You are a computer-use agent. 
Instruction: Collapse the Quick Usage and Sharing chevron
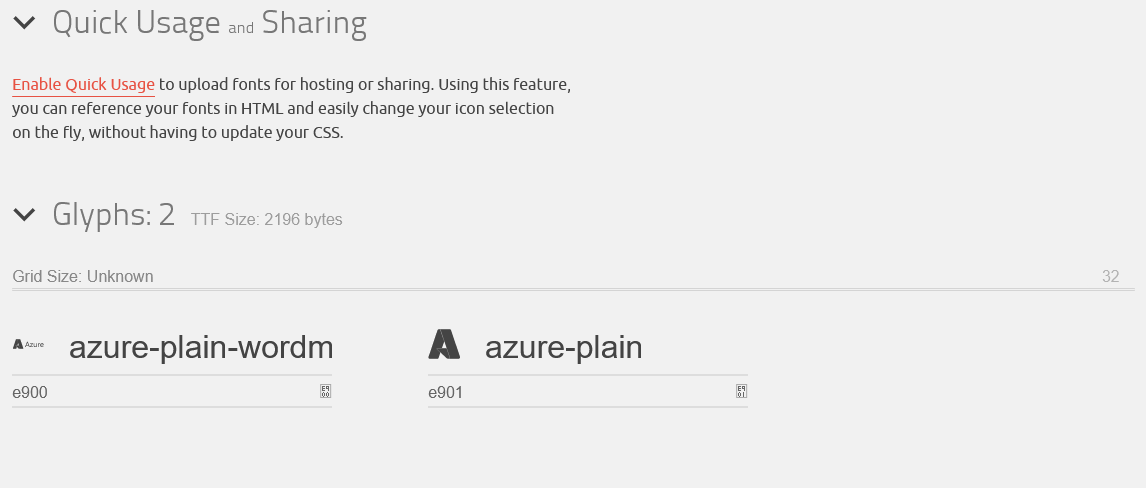25,23
